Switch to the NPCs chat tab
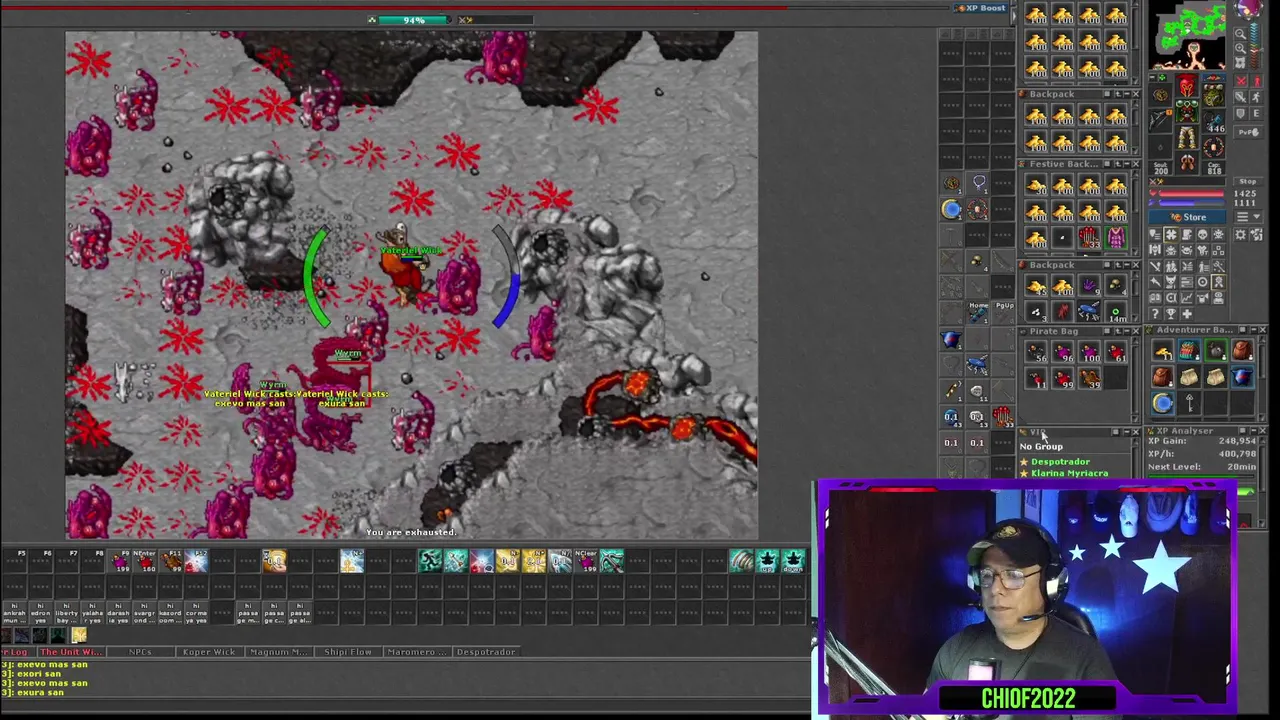Viewport: 1280px width, 720px height. pyautogui.click(x=140, y=651)
